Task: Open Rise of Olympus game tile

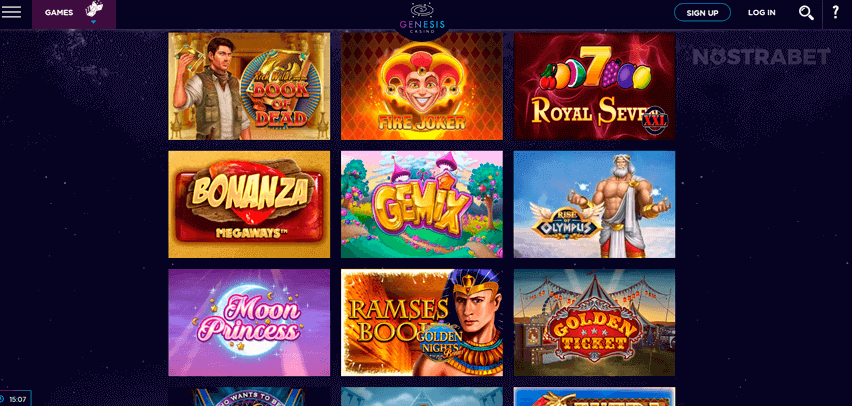Action: pos(594,204)
